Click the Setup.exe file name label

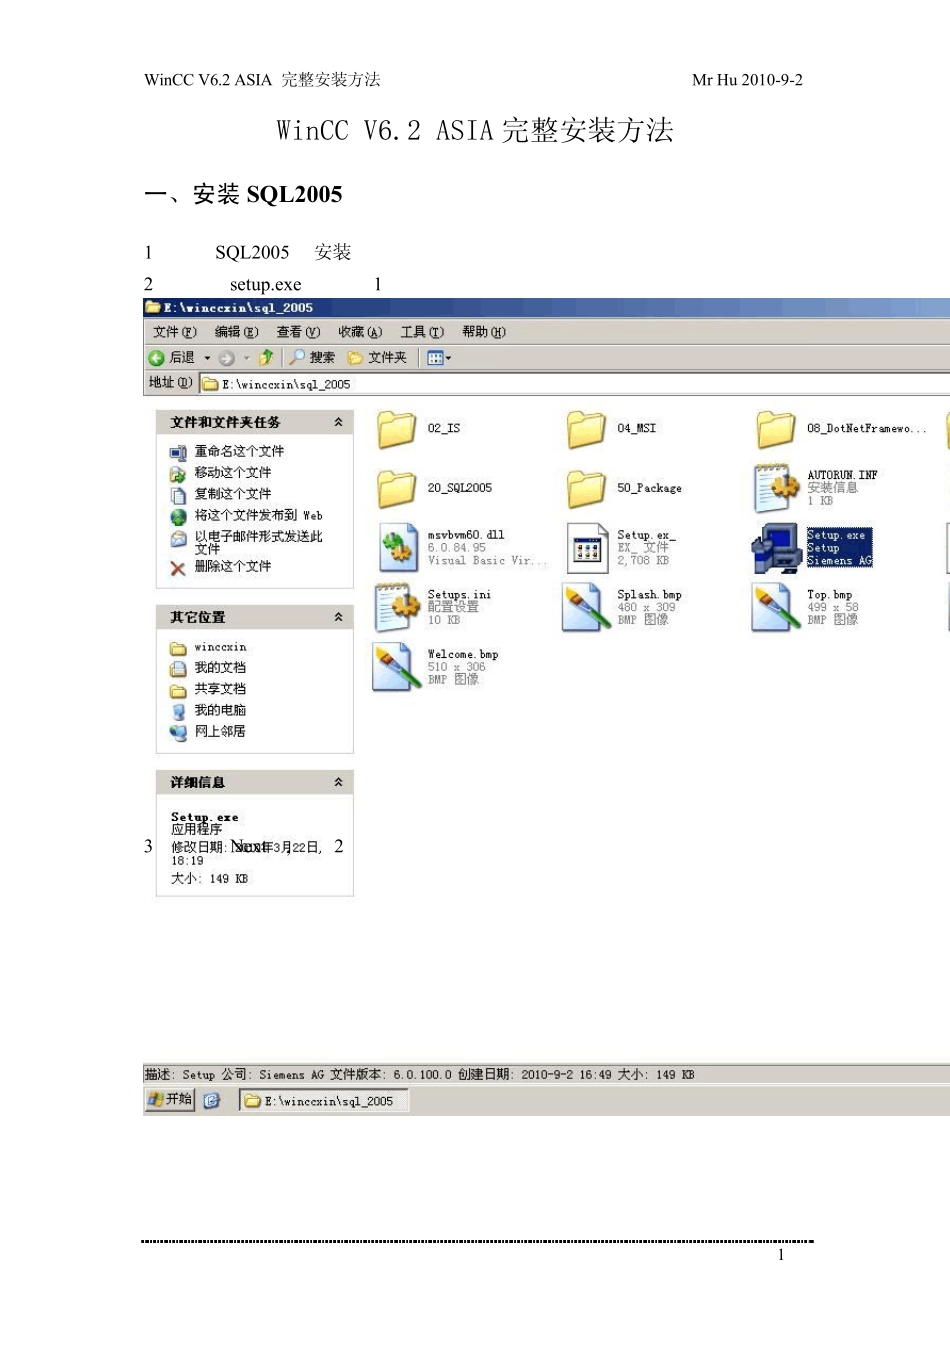(835, 536)
